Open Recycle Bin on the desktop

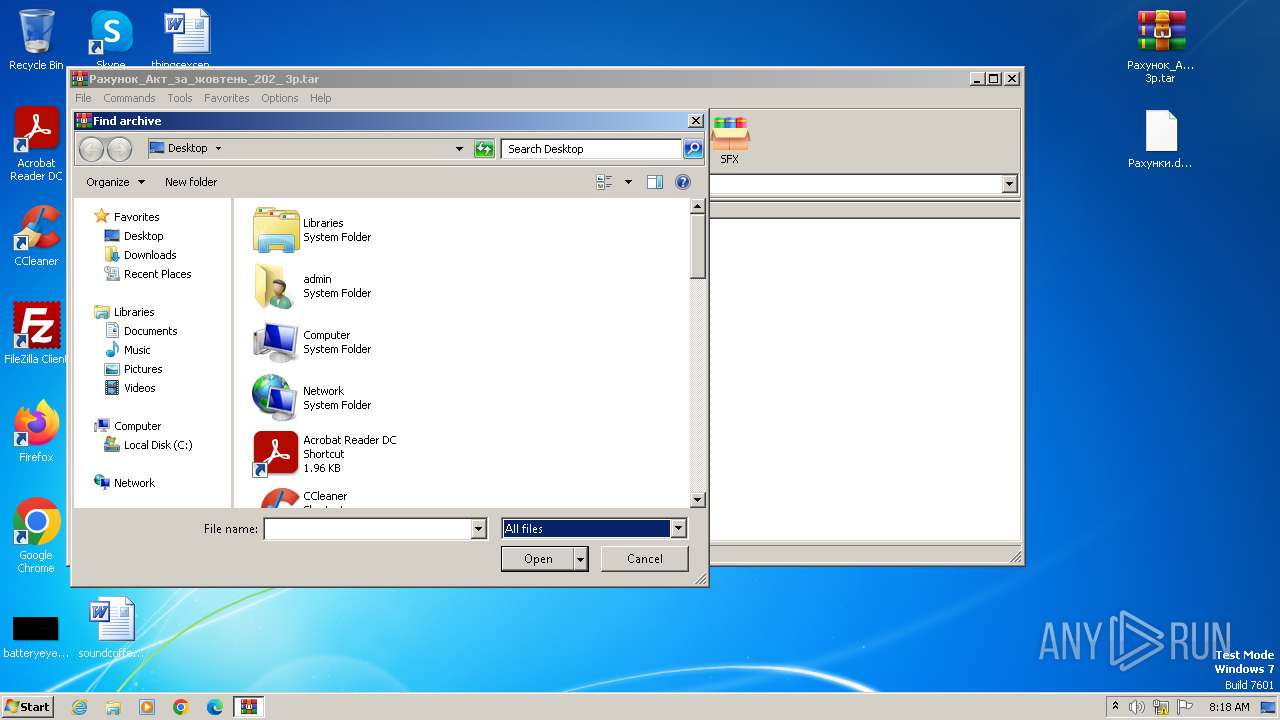(36, 40)
